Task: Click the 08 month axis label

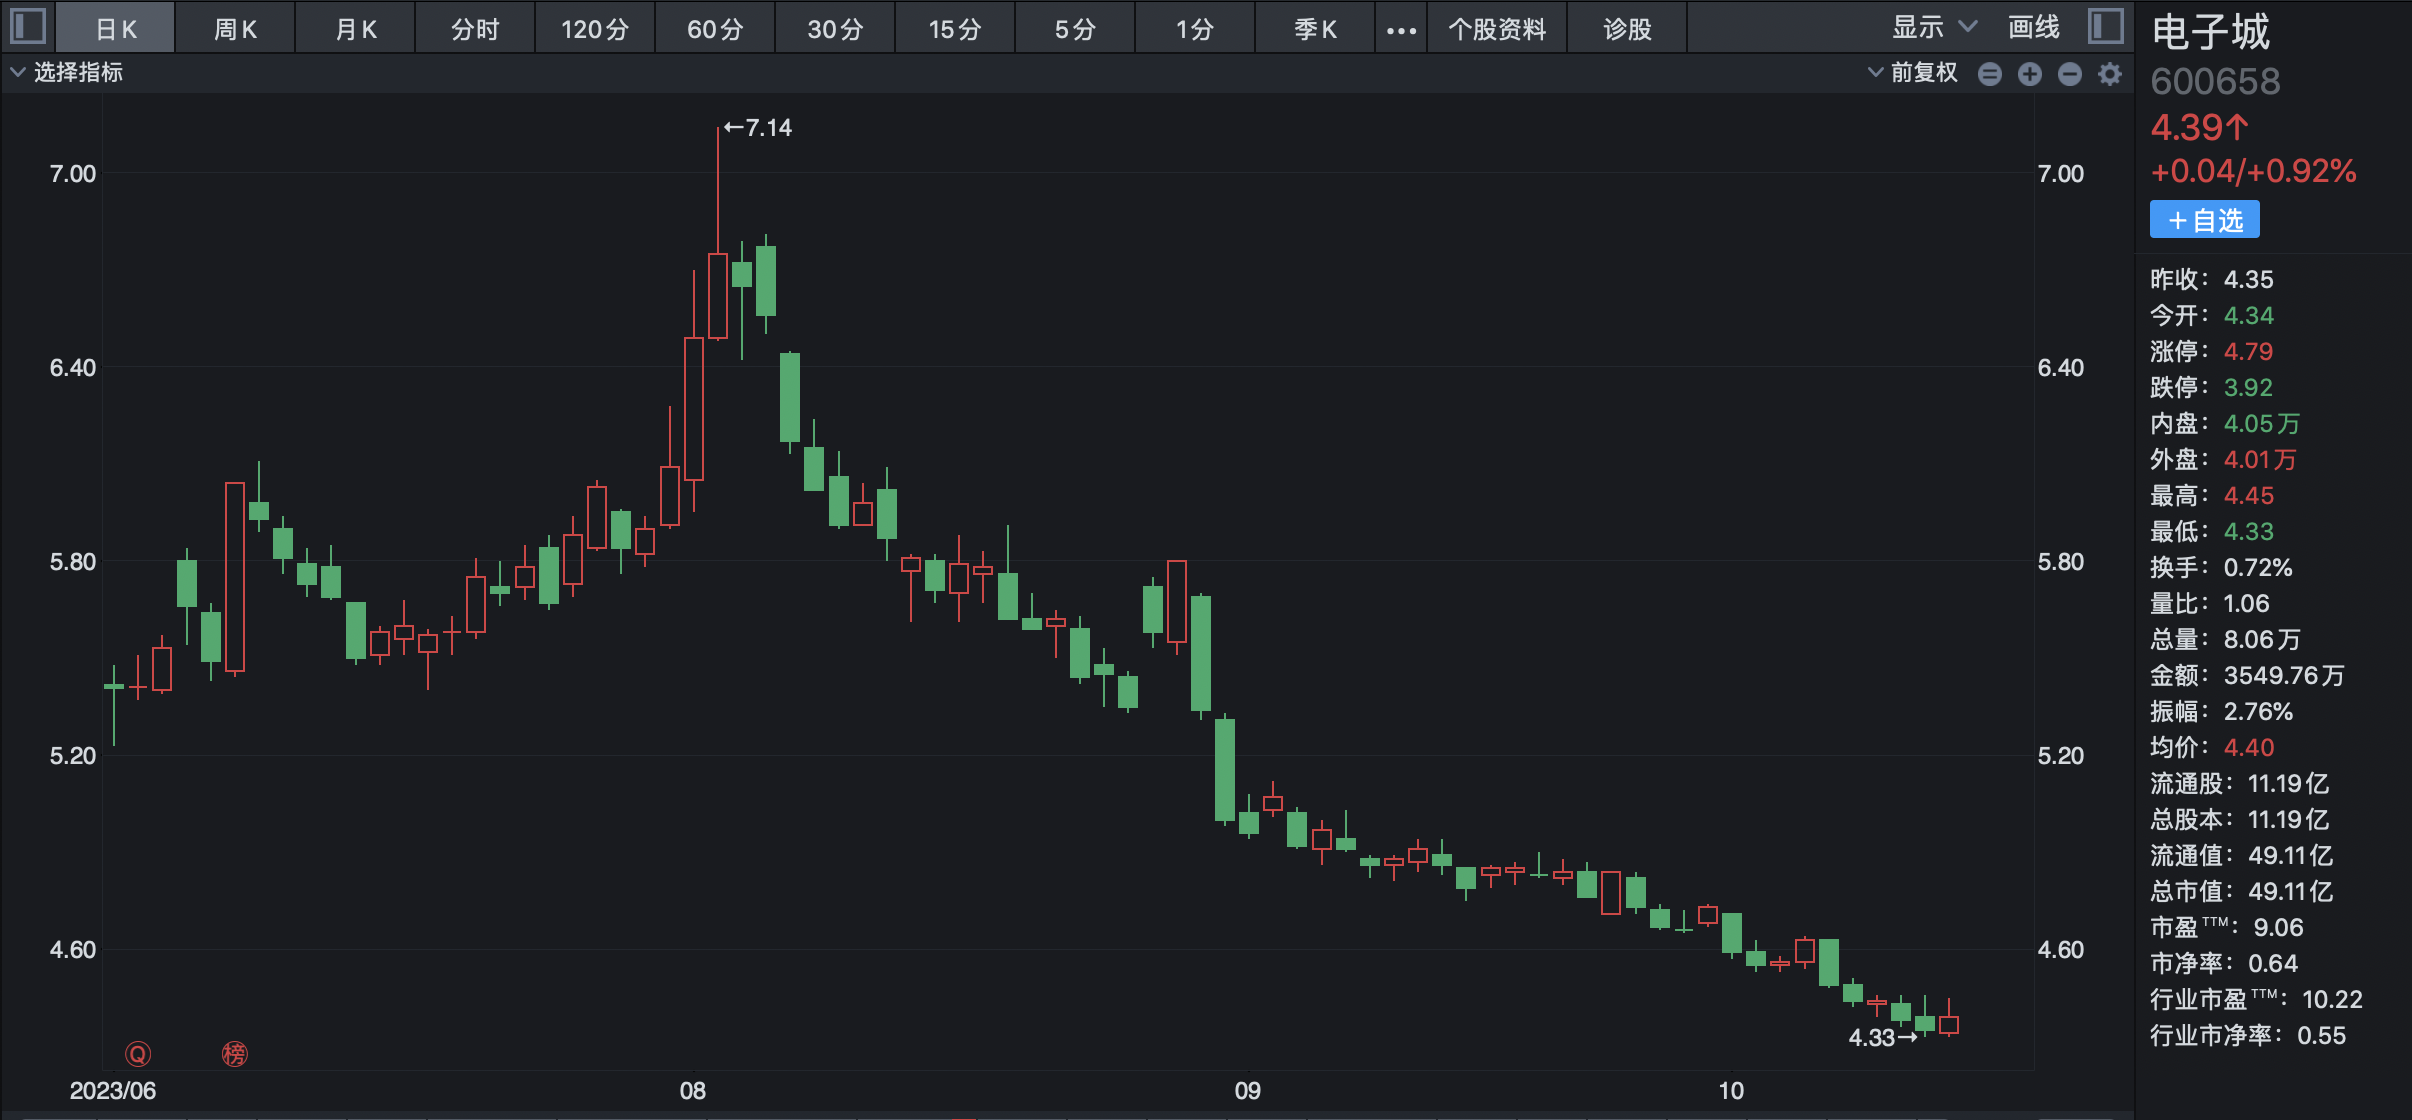Action: (693, 1091)
